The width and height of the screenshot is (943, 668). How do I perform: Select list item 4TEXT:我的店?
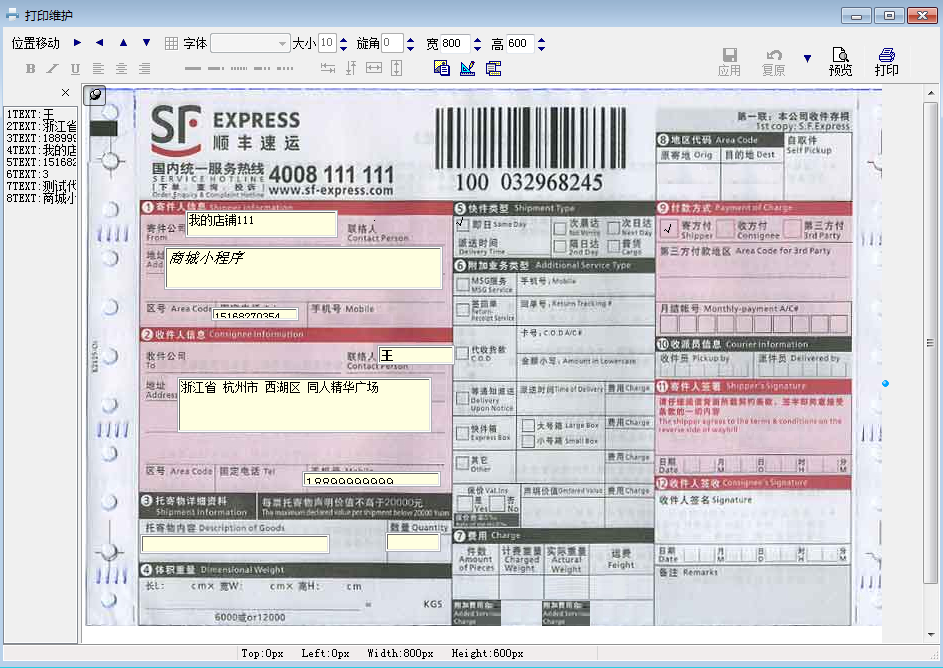point(41,150)
